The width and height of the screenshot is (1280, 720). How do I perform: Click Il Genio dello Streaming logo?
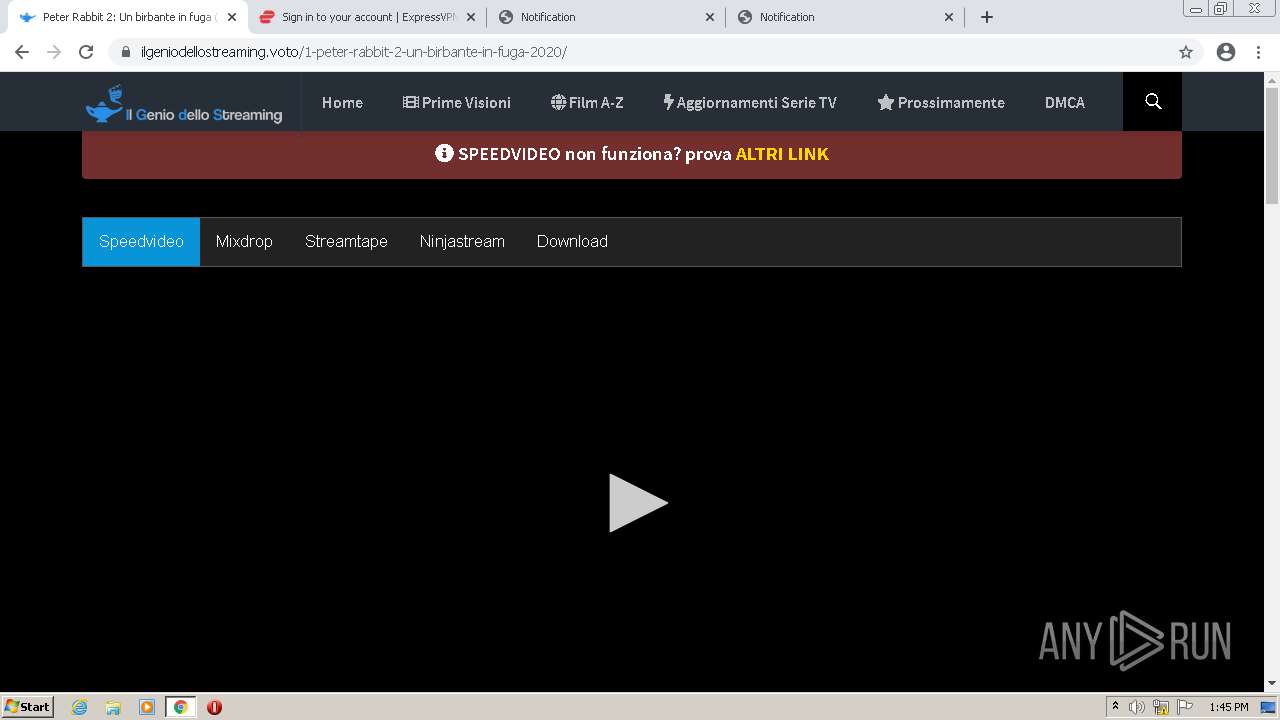[x=184, y=104]
